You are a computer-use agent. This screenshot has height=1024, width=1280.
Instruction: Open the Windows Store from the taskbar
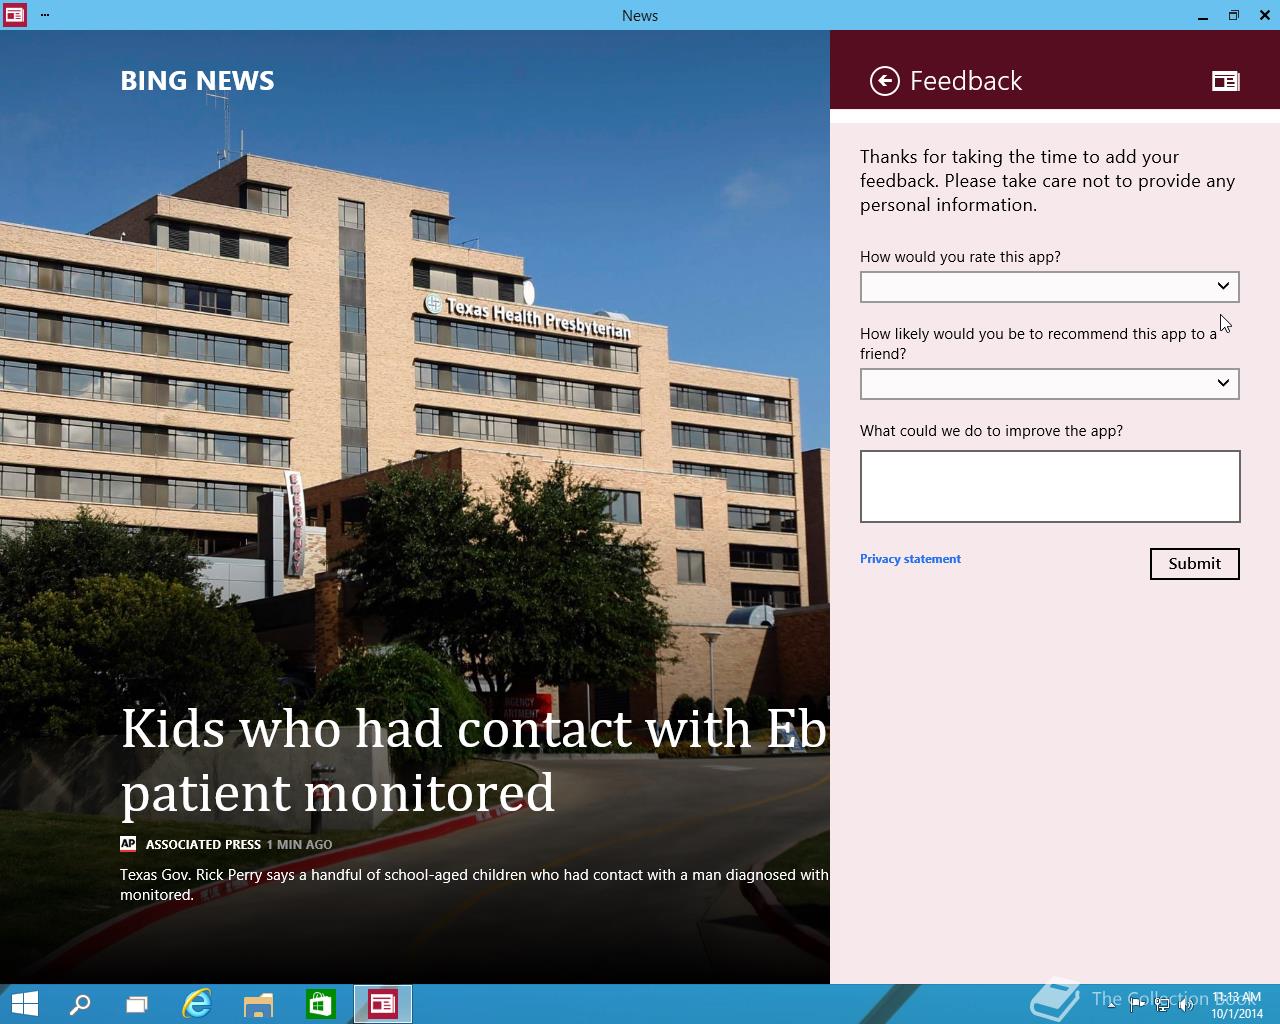tap(320, 1004)
